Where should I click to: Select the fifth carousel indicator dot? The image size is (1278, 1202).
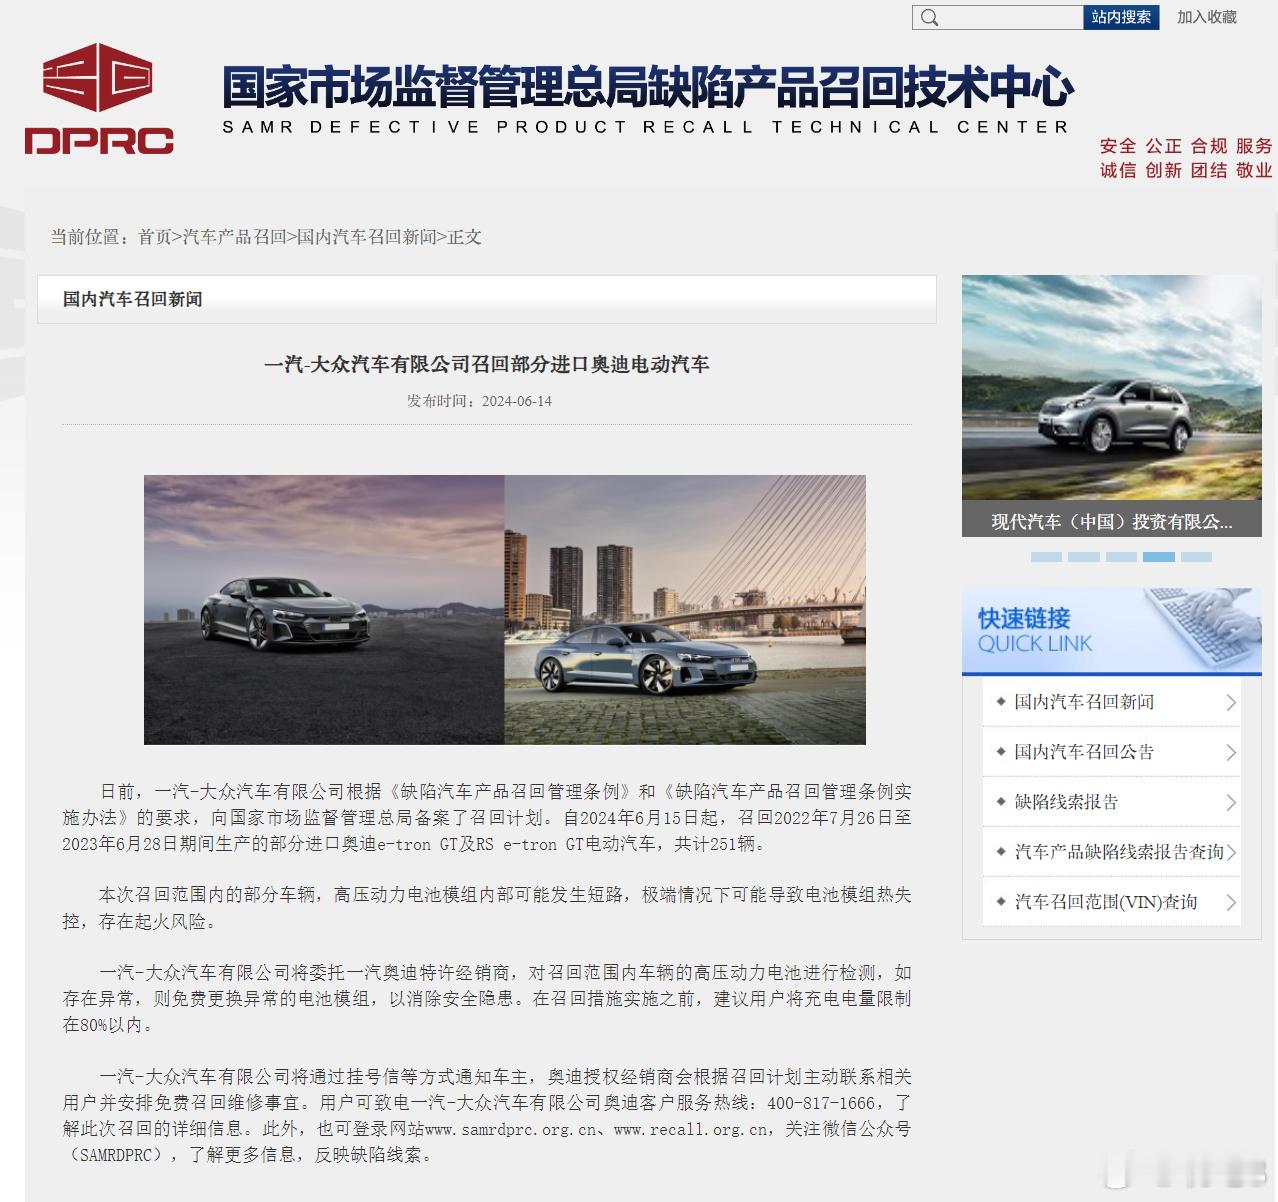tap(1196, 557)
